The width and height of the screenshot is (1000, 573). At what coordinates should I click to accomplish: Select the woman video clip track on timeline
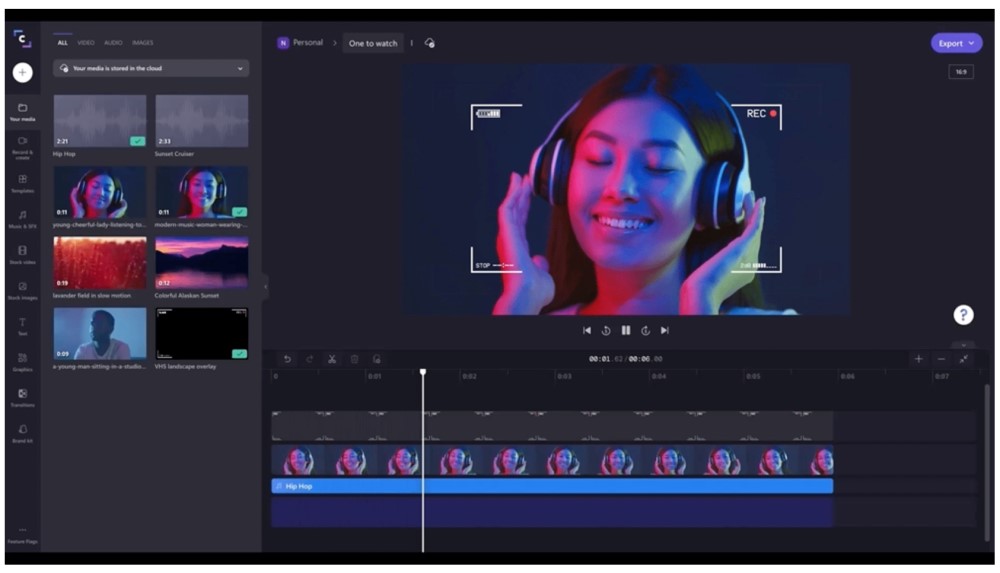tap(552, 461)
